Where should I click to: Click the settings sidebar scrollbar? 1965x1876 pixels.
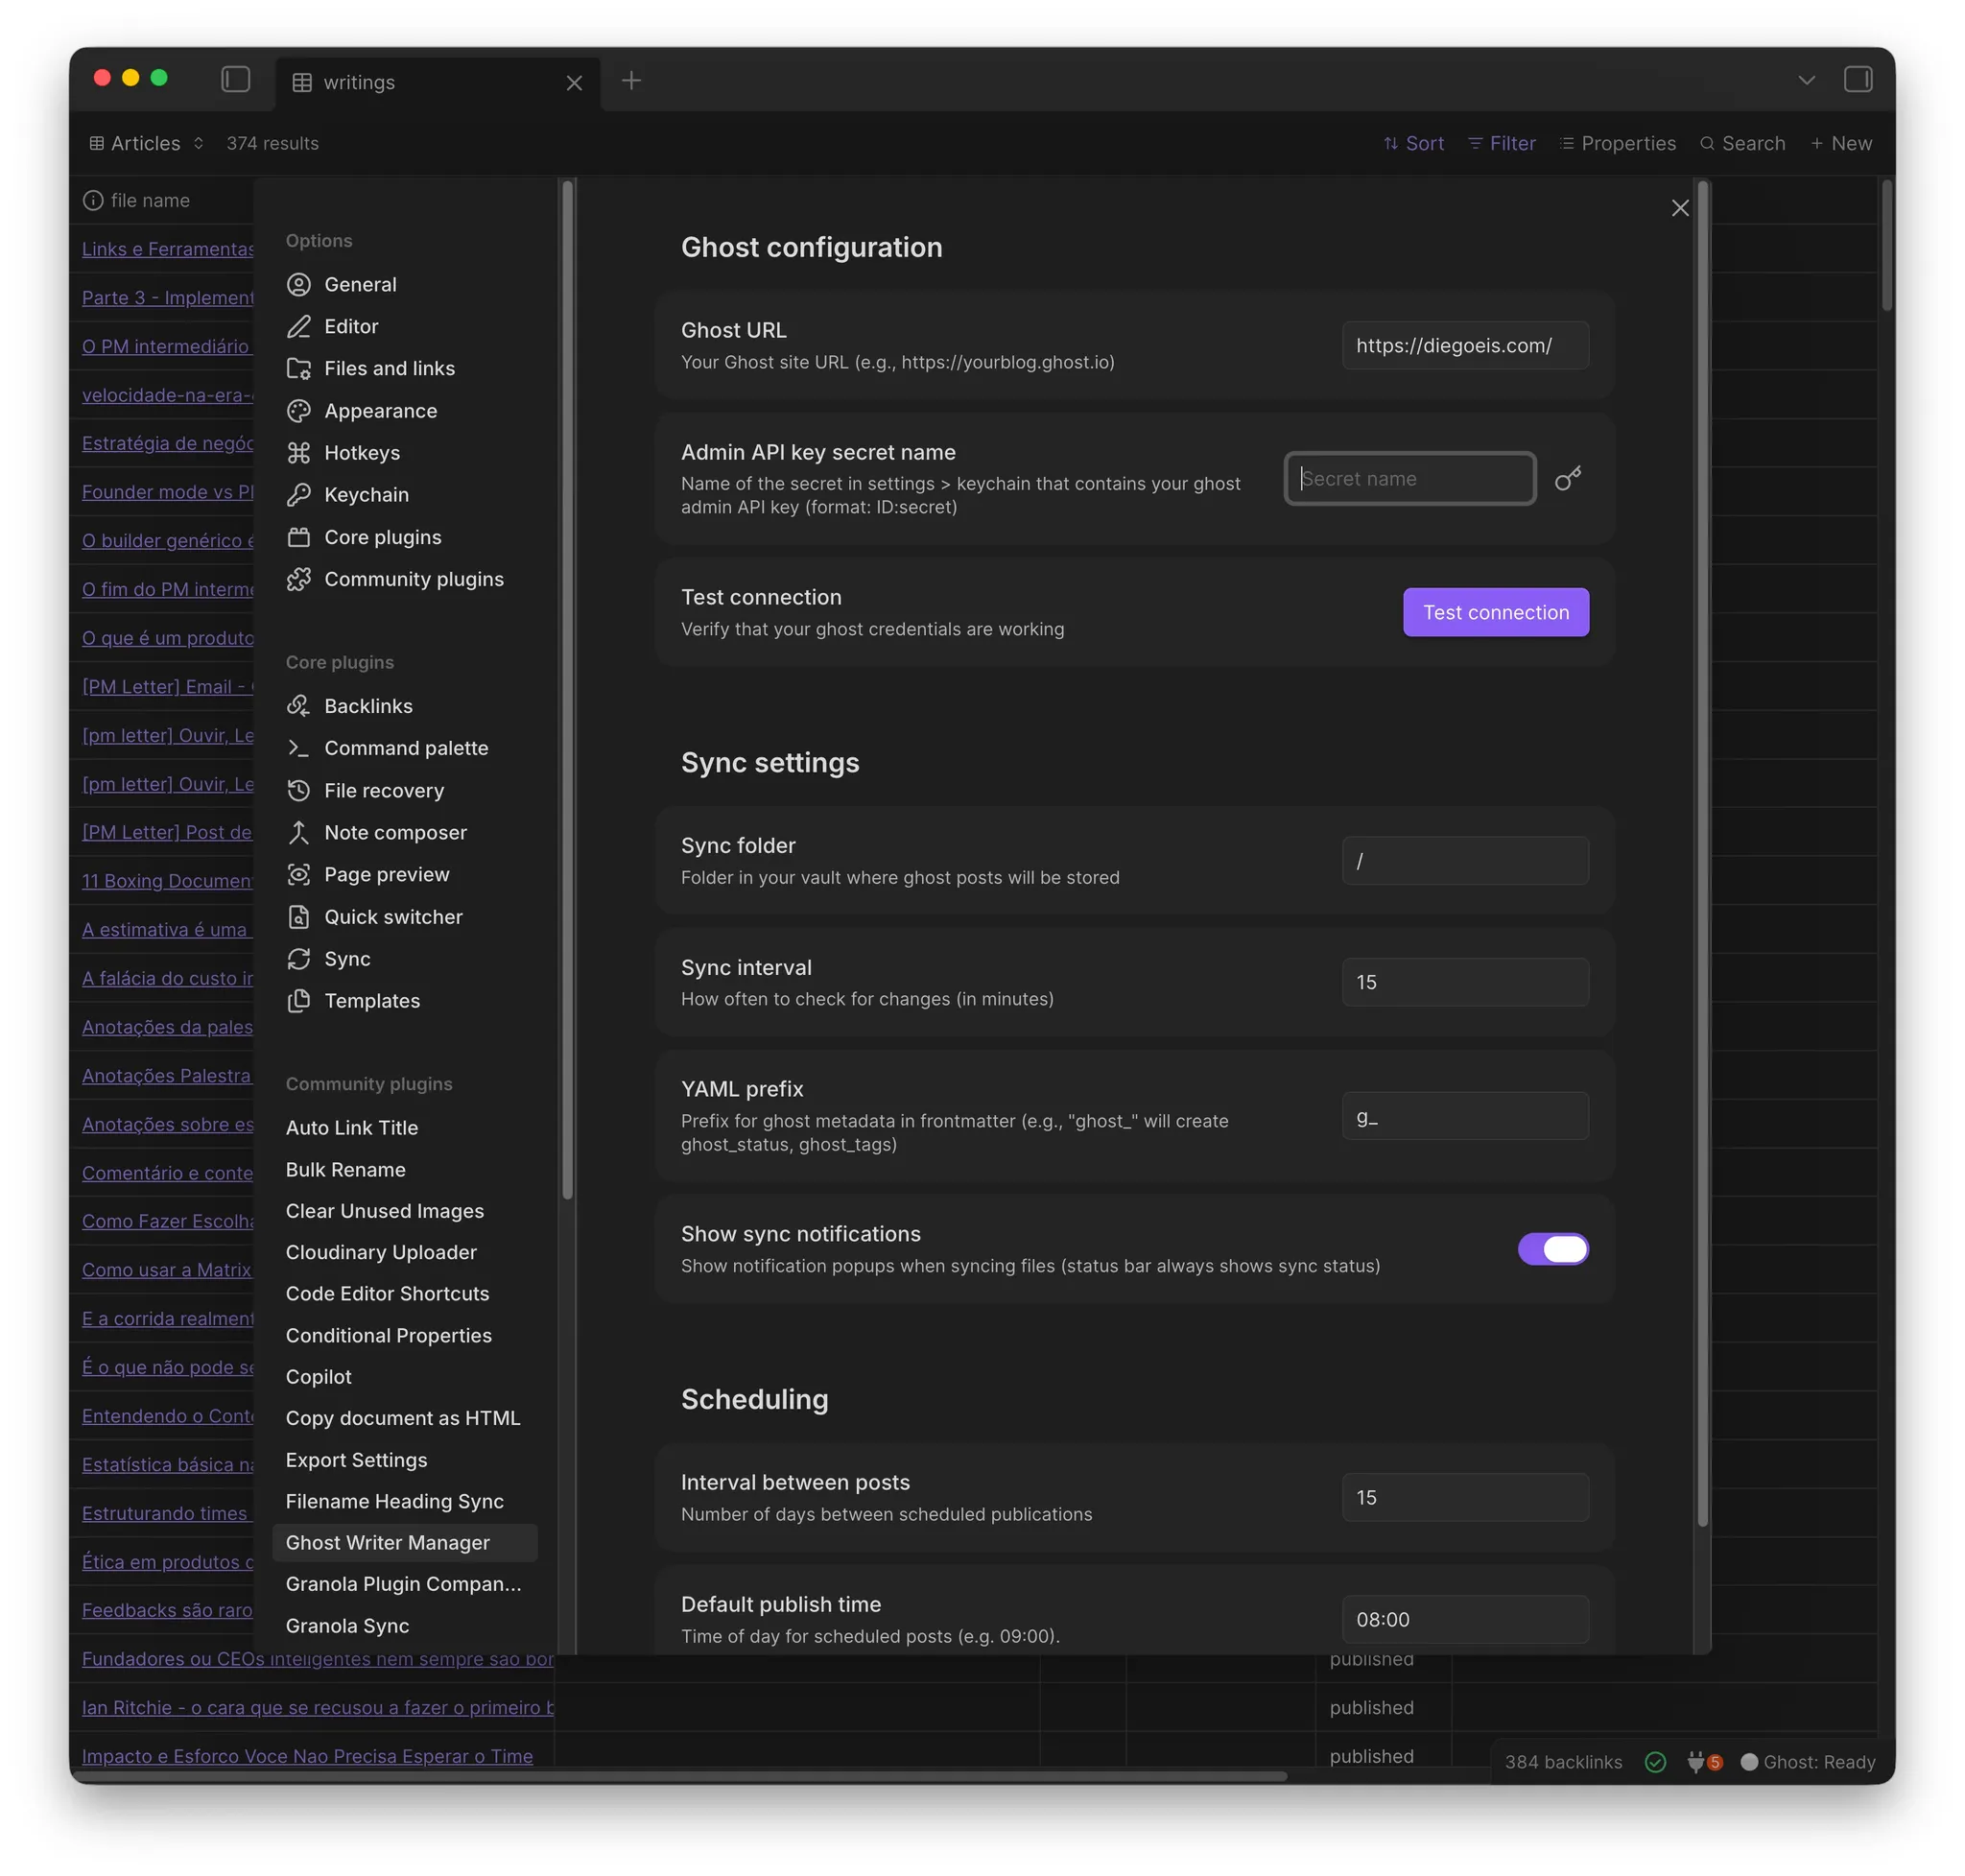[x=567, y=690]
